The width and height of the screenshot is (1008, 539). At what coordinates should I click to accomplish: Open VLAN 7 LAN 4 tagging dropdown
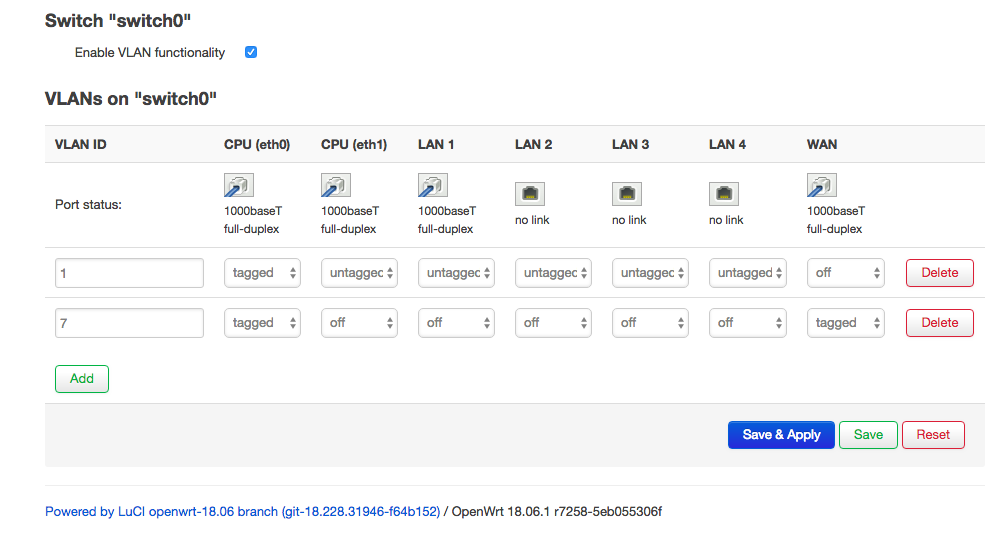coord(748,323)
